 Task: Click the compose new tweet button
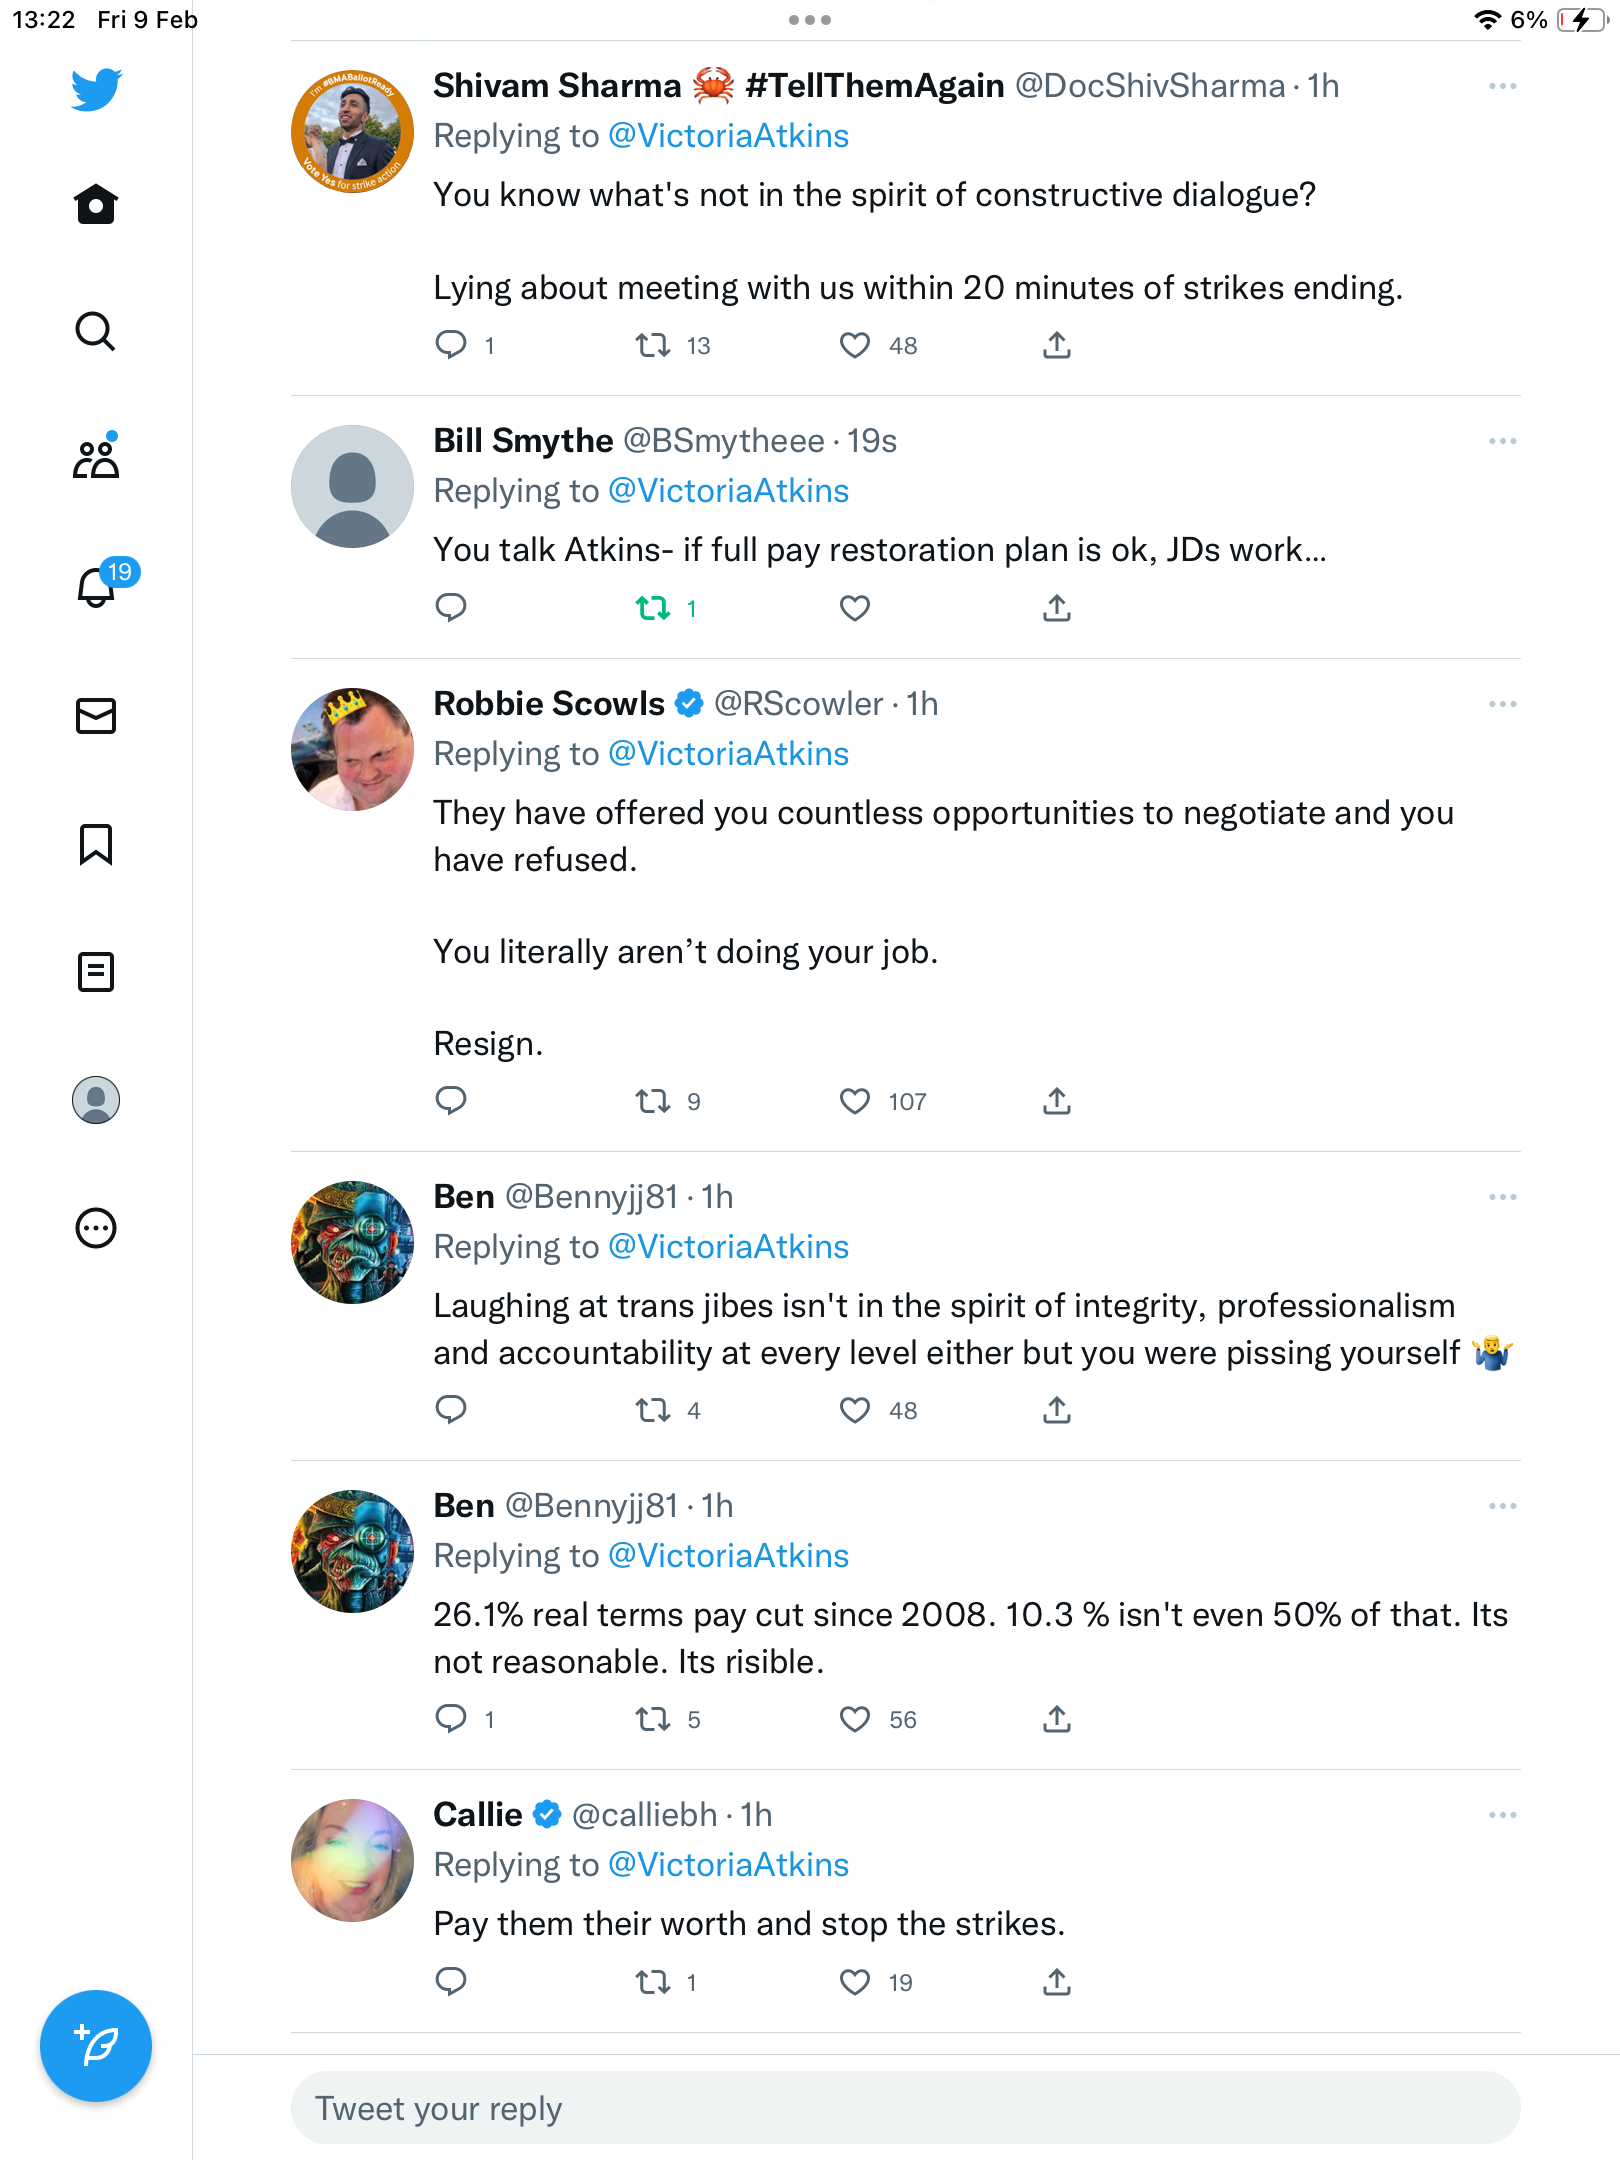click(96, 2046)
